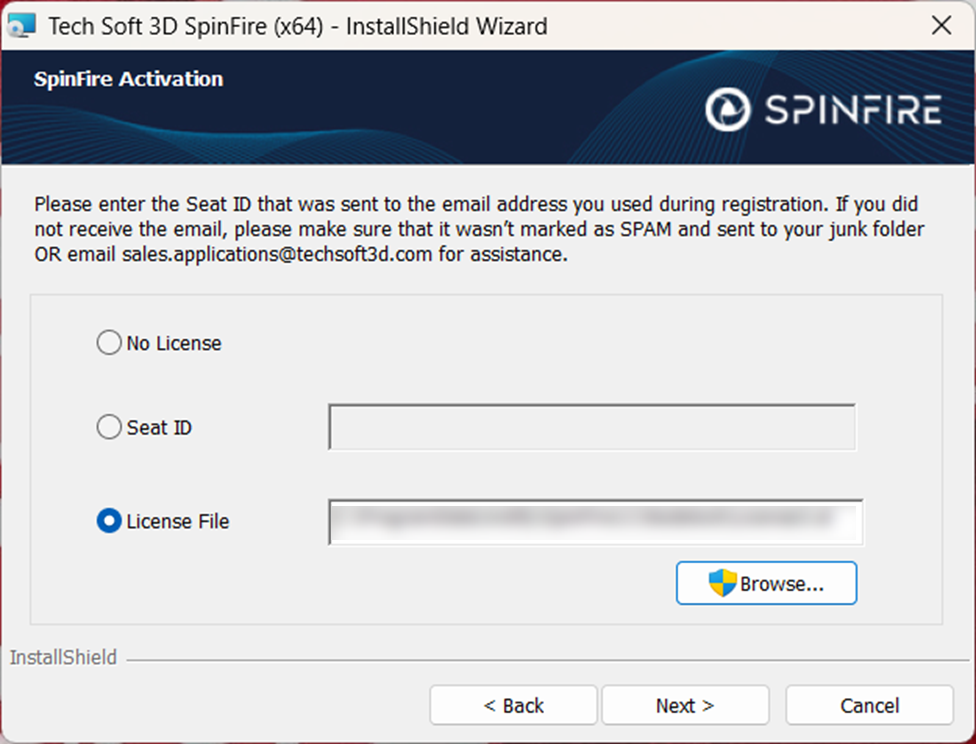Close the InstallShield Wizard window

(x=941, y=26)
